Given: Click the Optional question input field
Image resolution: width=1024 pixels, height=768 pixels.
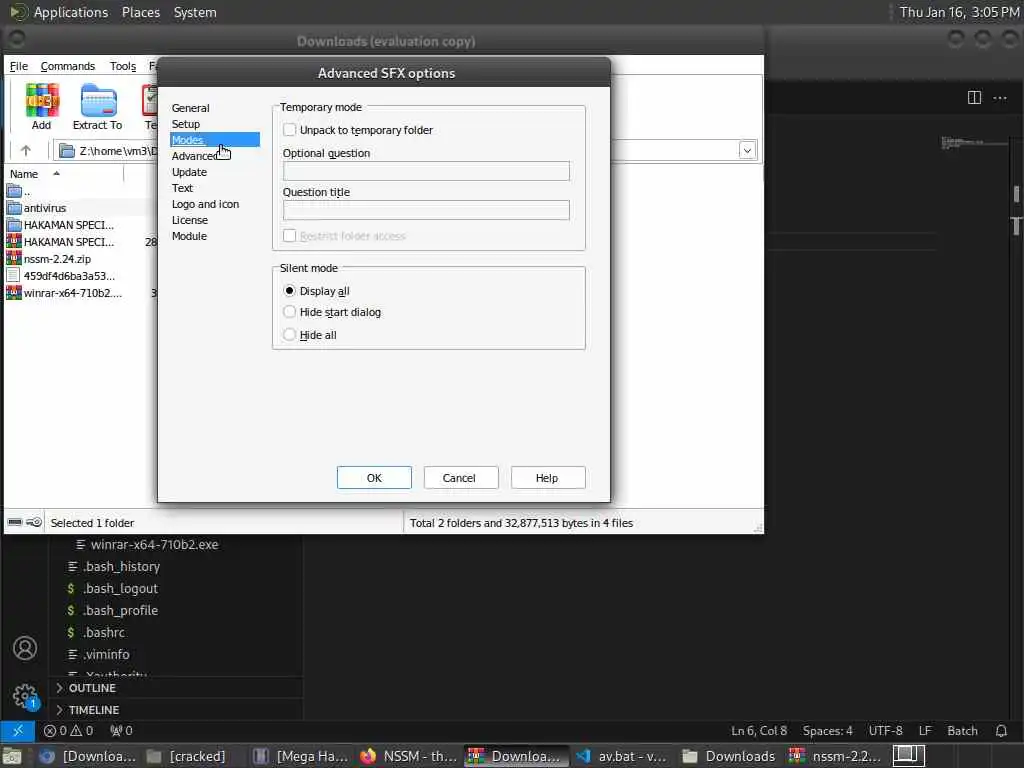Looking at the screenshot, I should (426, 171).
